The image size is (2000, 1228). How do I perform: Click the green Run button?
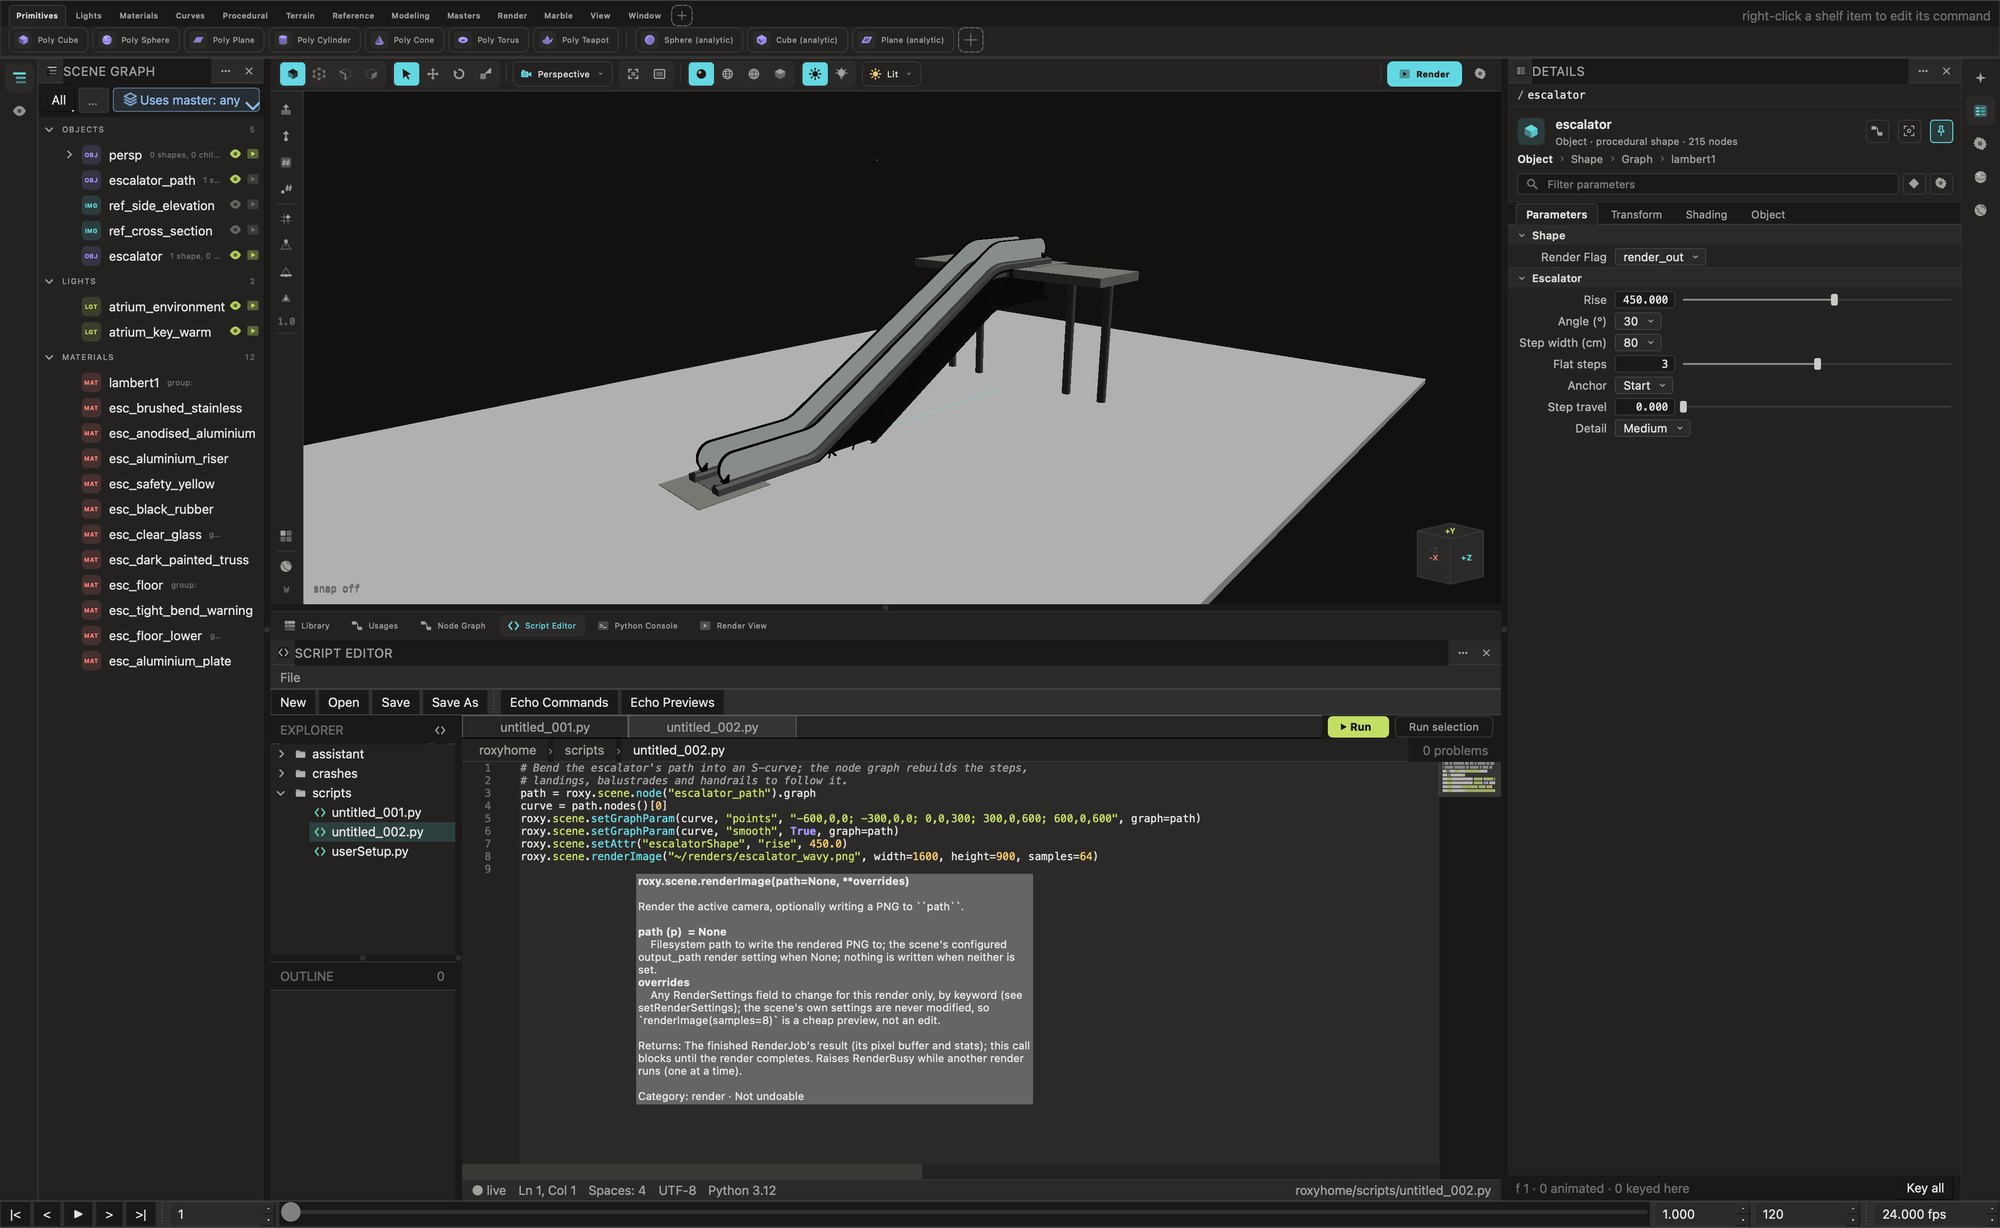coord(1357,727)
